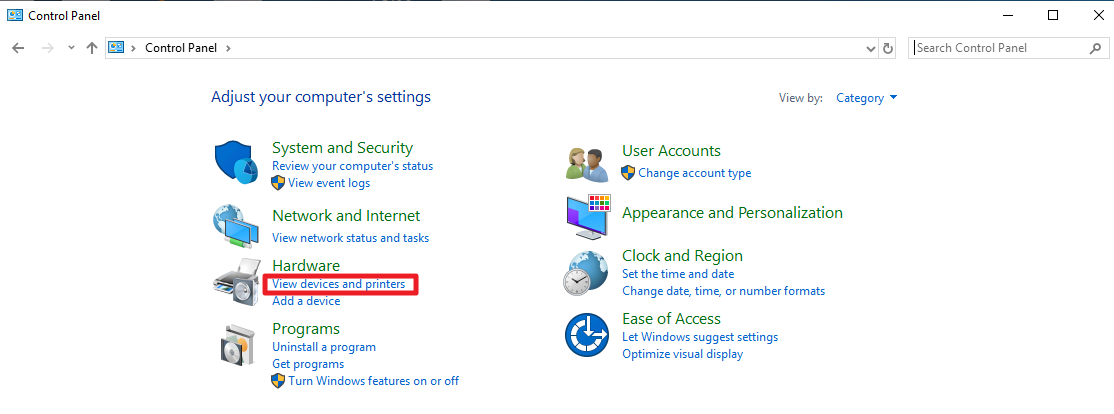Open recent locations dropdown arrow

[70, 48]
